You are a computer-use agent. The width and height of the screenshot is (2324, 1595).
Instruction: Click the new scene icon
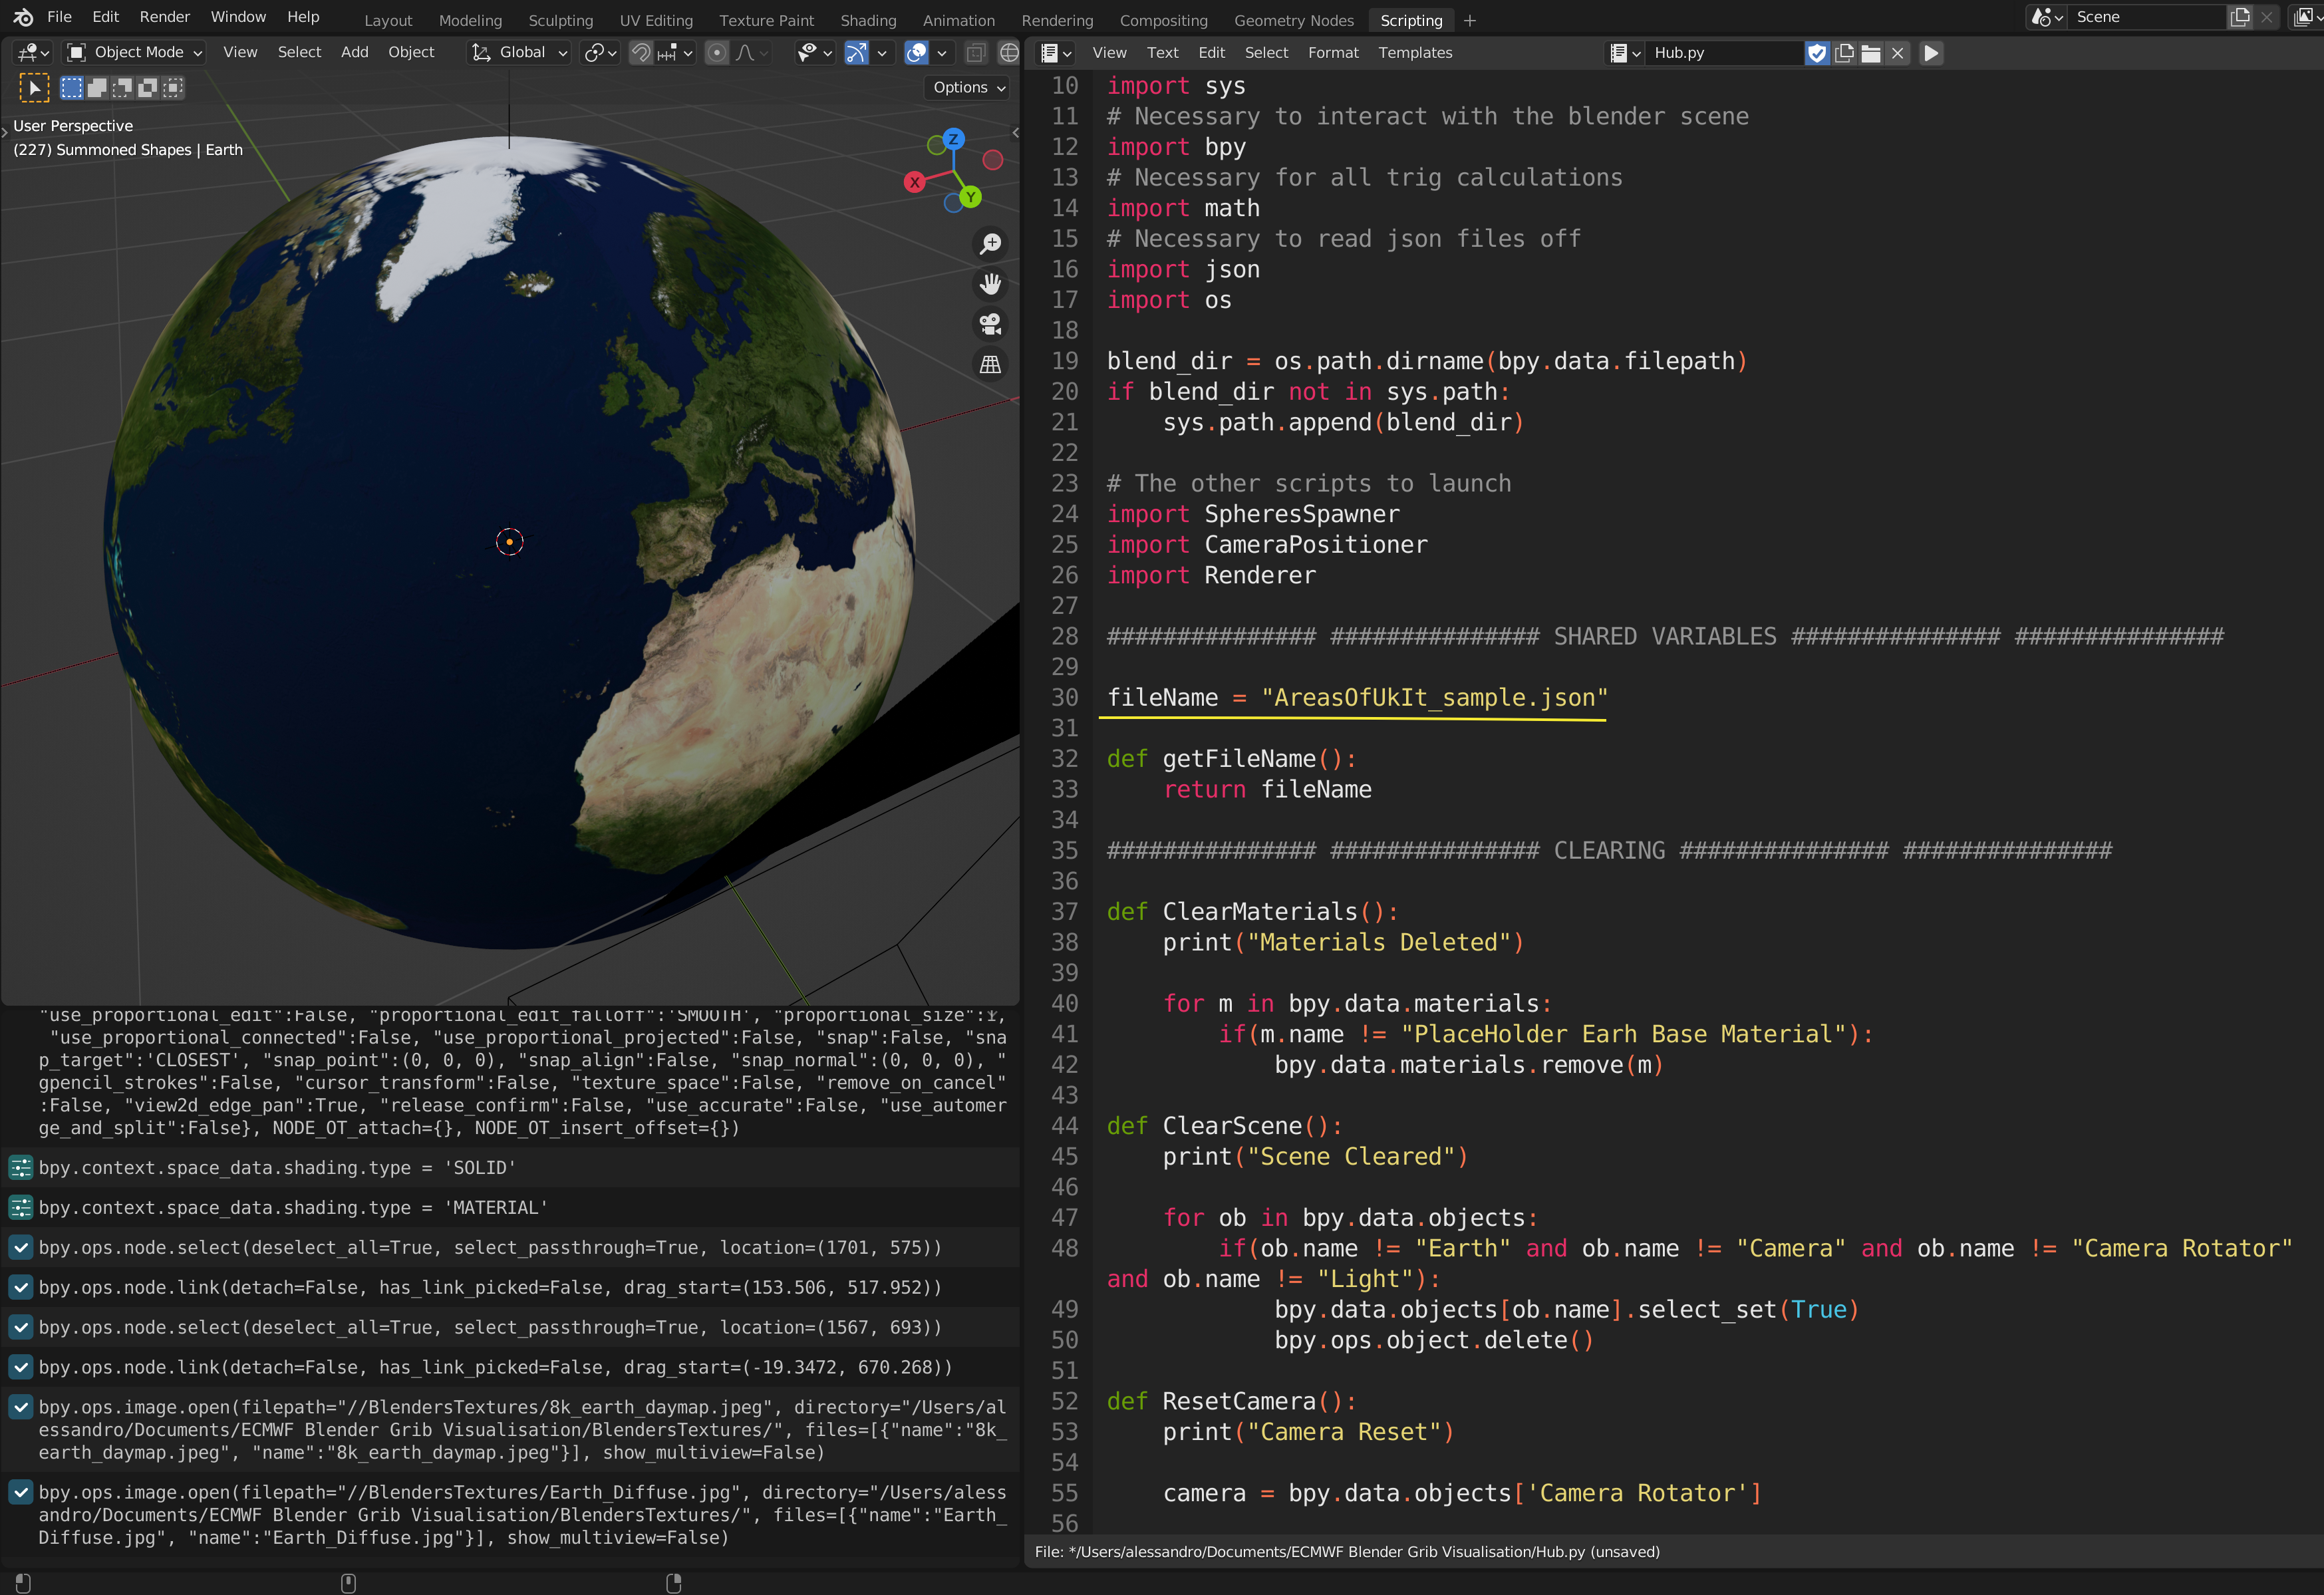2240,17
